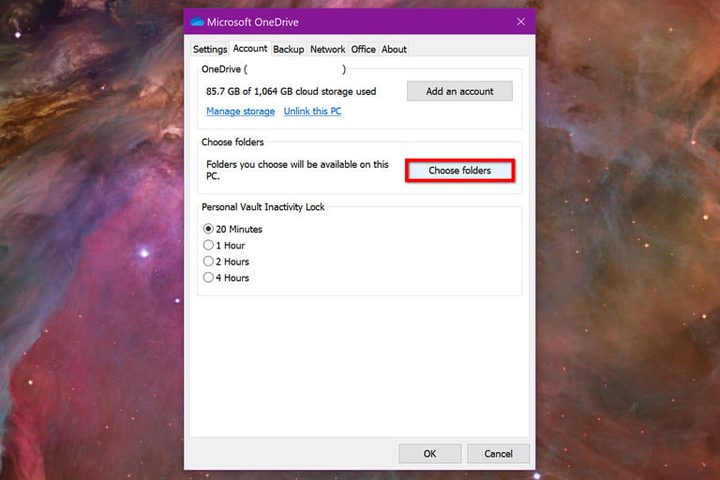Click the Personal Vault Inactivity Lock label
720x480 pixels.
point(263,207)
